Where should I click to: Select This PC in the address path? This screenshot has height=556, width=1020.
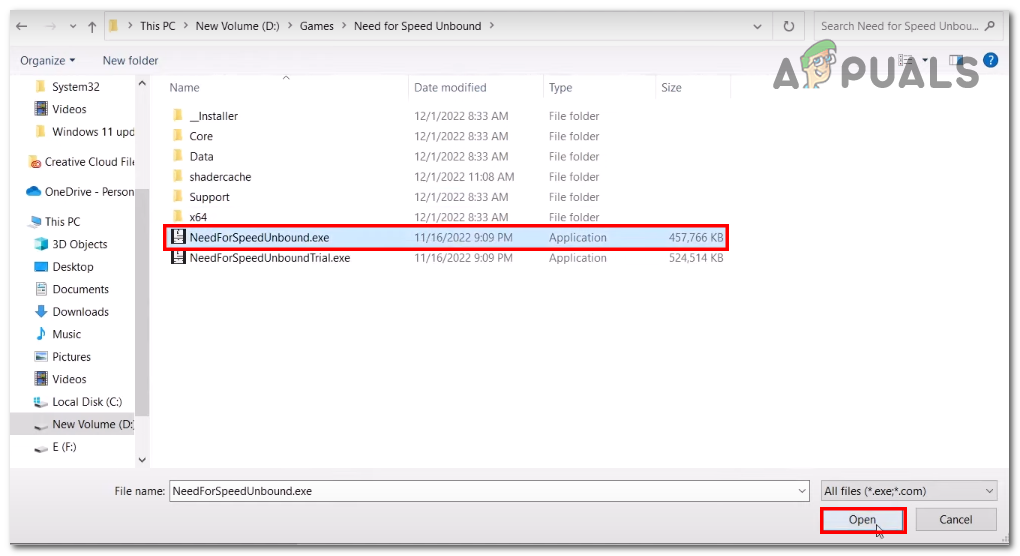point(157,26)
